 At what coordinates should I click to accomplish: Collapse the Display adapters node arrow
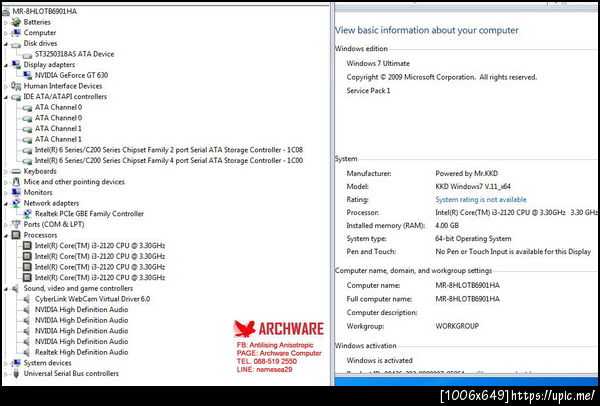pyautogui.click(x=6, y=65)
